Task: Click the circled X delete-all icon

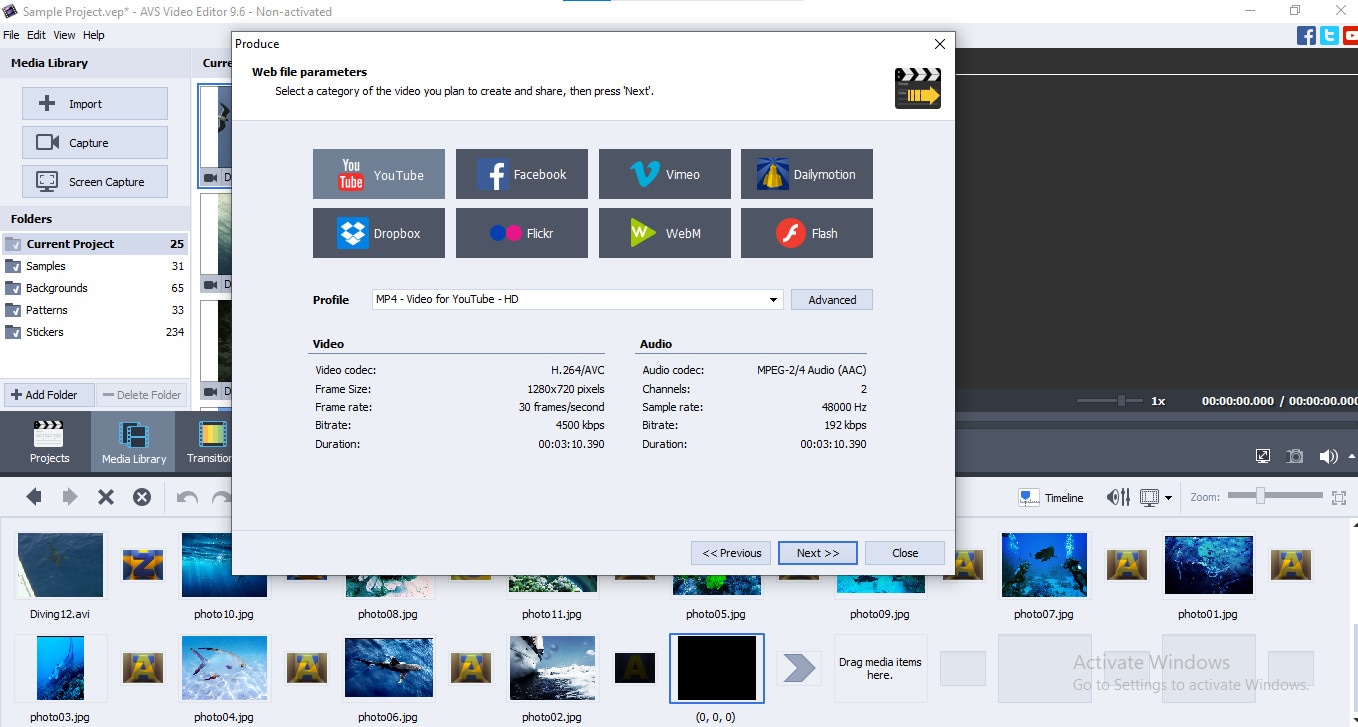Action: [x=142, y=497]
